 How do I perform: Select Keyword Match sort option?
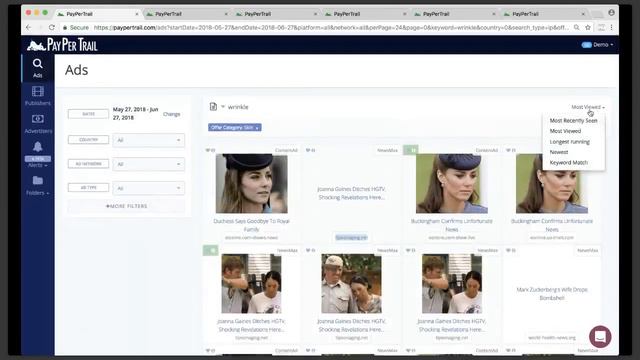click(x=569, y=162)
